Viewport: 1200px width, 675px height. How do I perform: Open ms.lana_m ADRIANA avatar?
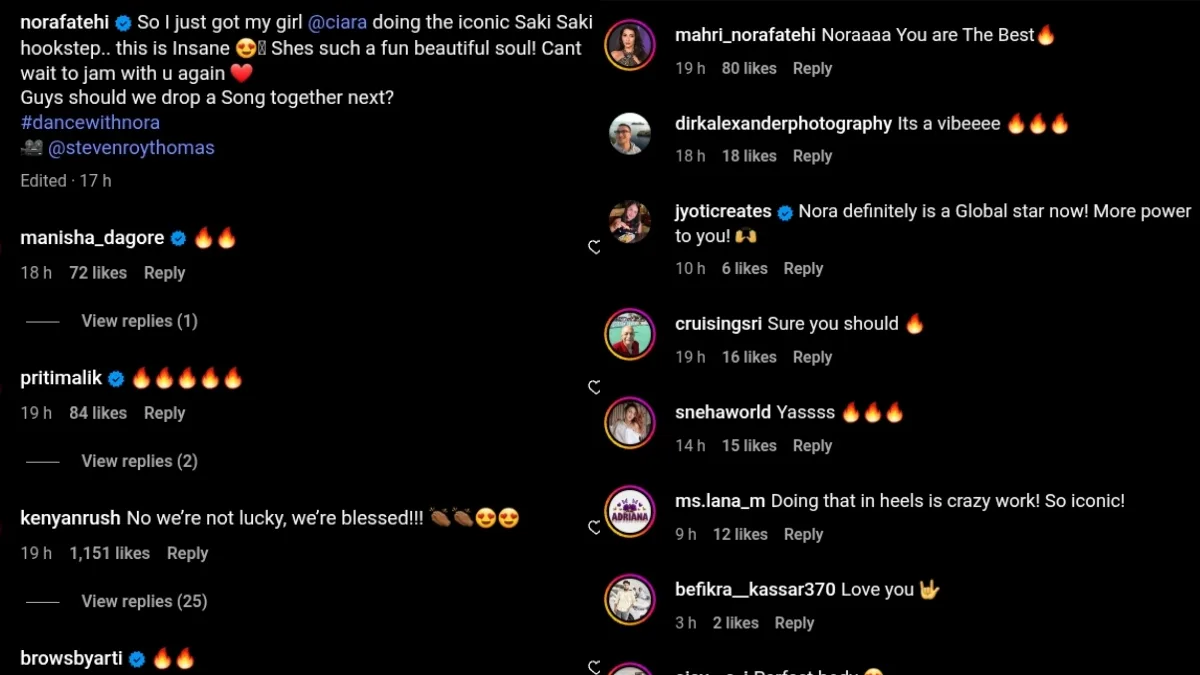click(x=630, y=511)
